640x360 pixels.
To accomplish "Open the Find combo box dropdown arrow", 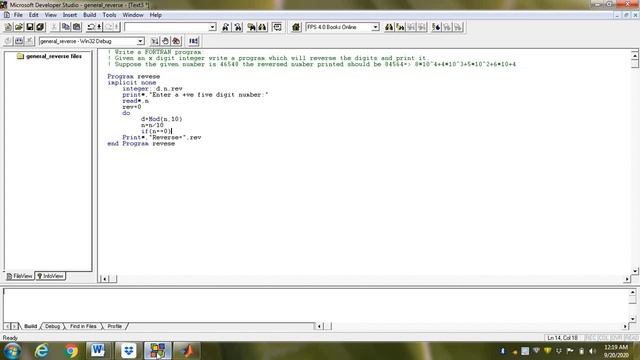I will tap(212, 27).
